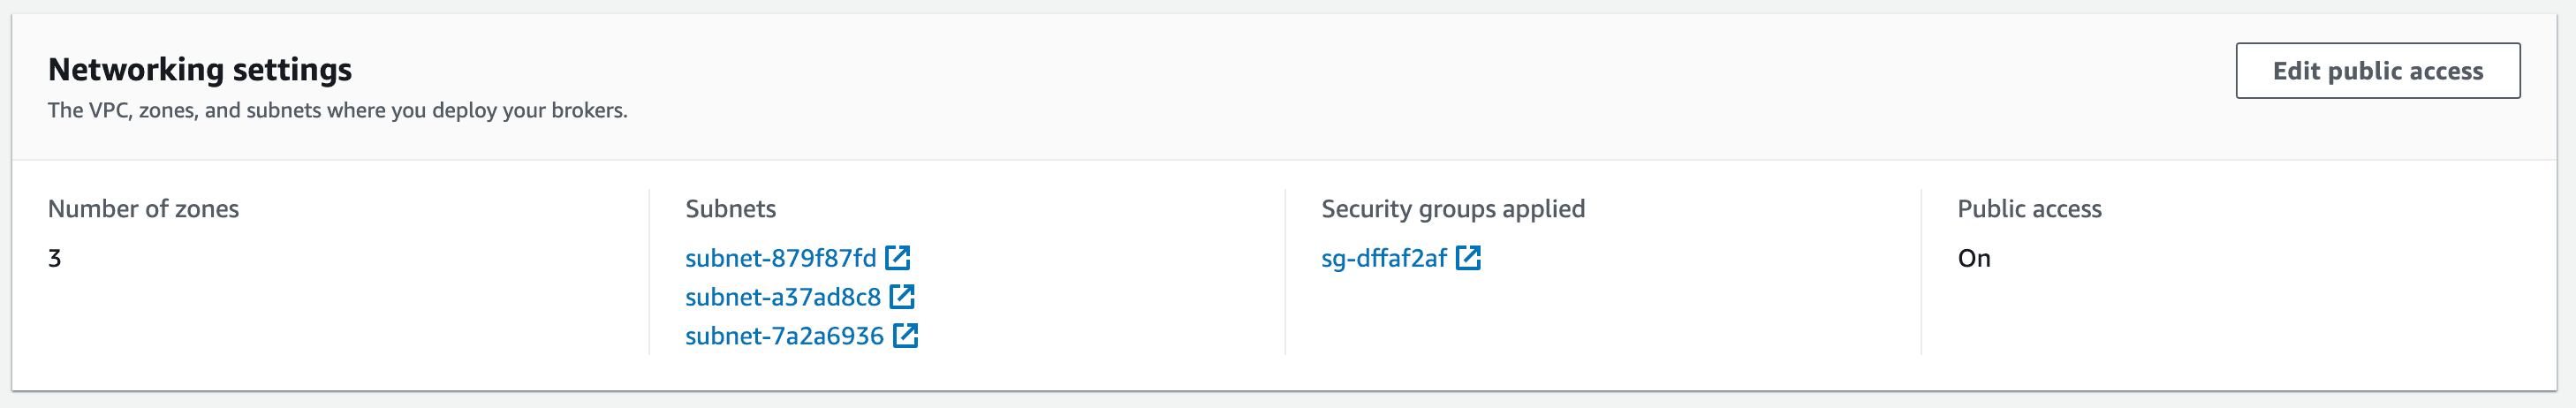Click external-link icon beside subnet-7a2a6936
The image size is (2576, 408).
tap(905, 336)
